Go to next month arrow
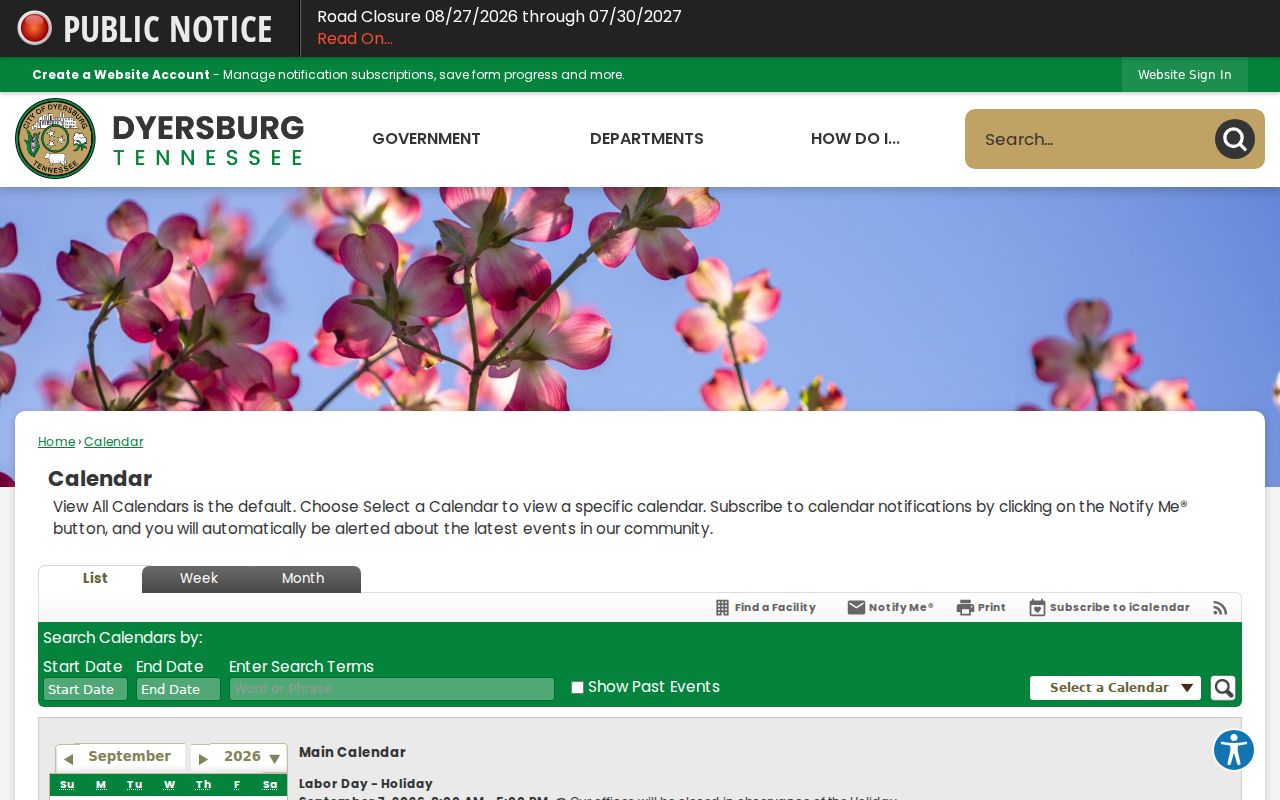Viewport: 1280px width, 800px height. [x=203, y=759]
